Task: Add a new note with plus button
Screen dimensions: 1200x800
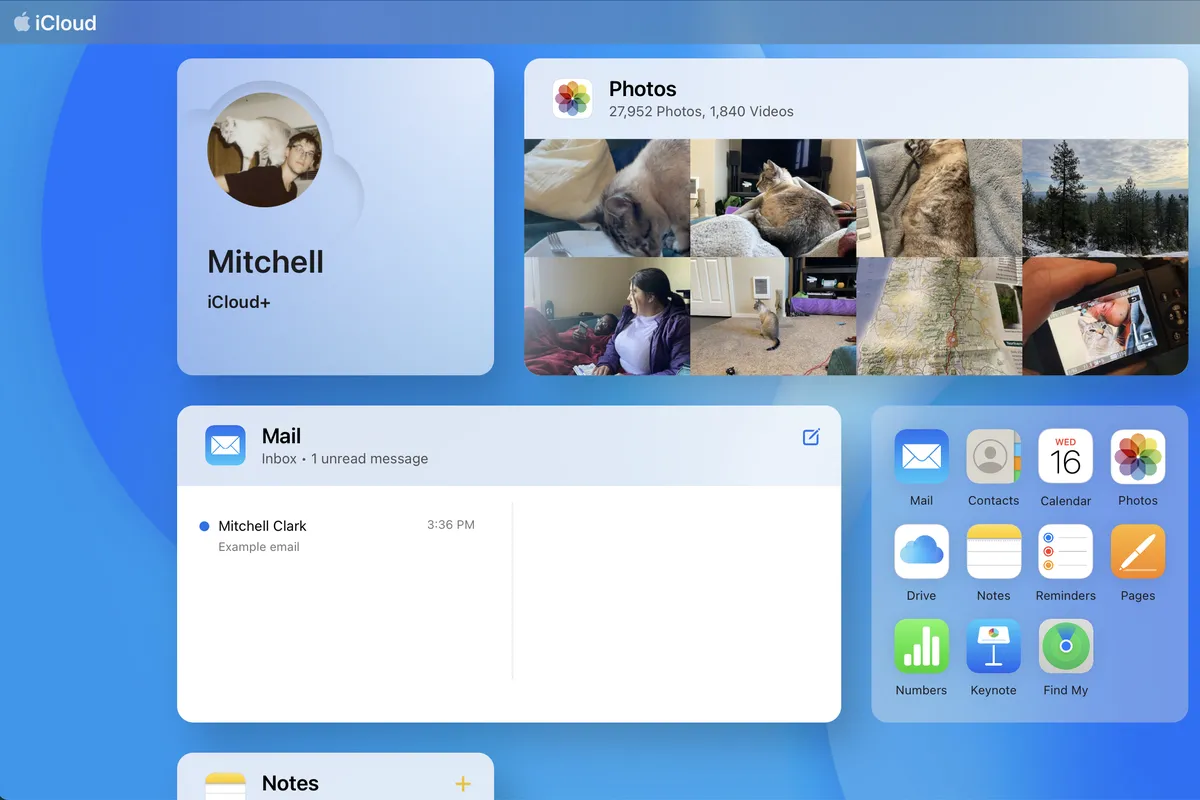Action: click(463, 784)
